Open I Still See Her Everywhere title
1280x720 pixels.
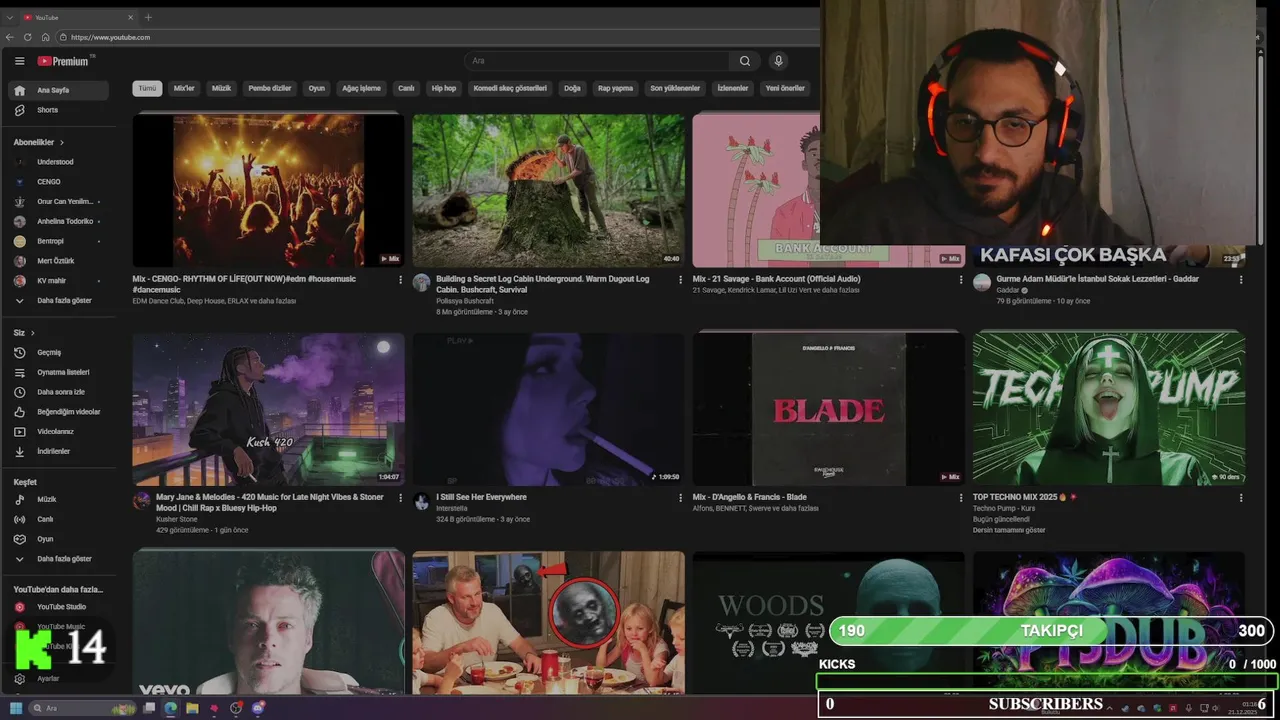point(481,497)
